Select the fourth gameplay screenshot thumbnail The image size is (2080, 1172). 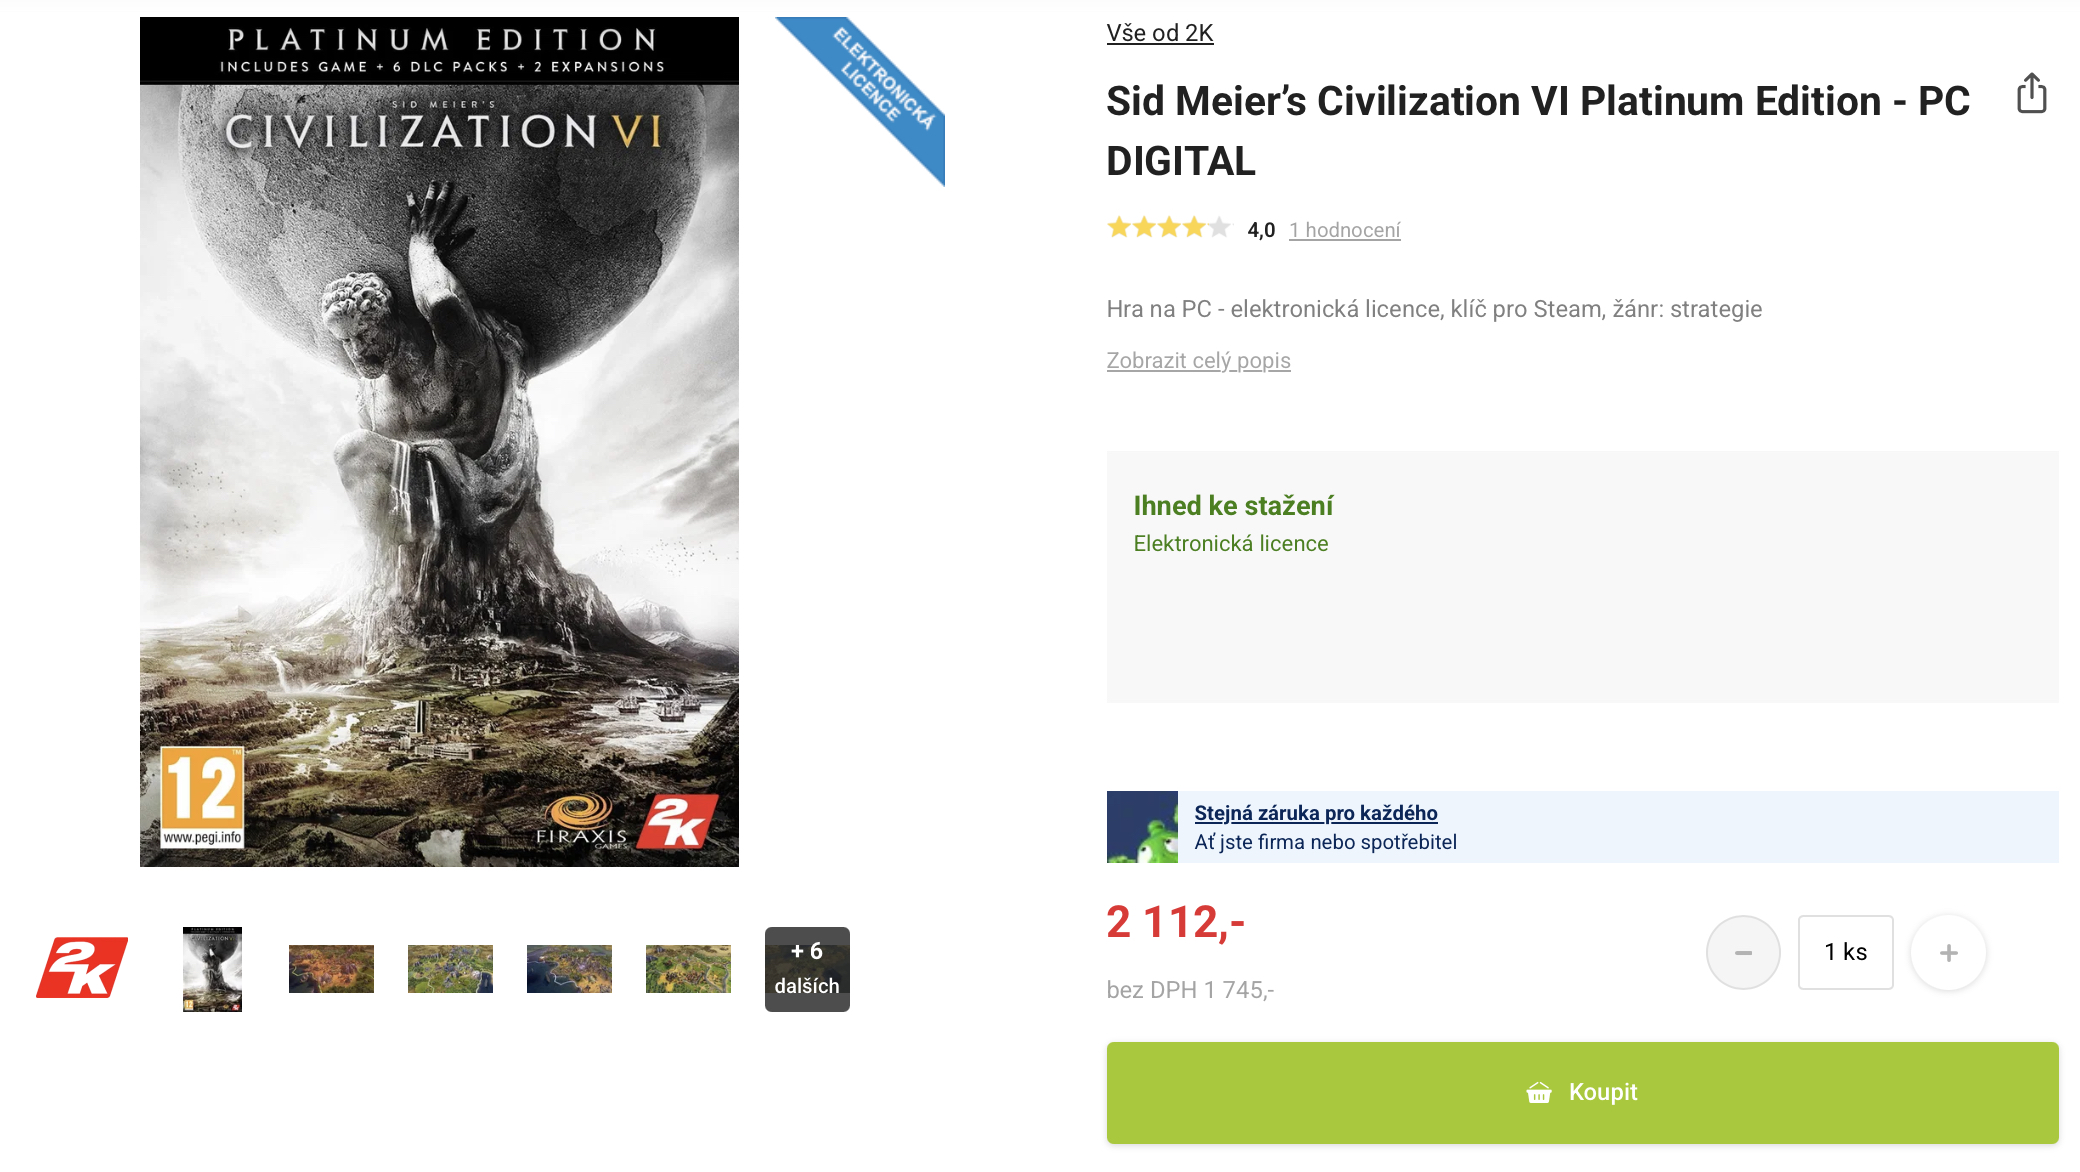tap(688, 969)
